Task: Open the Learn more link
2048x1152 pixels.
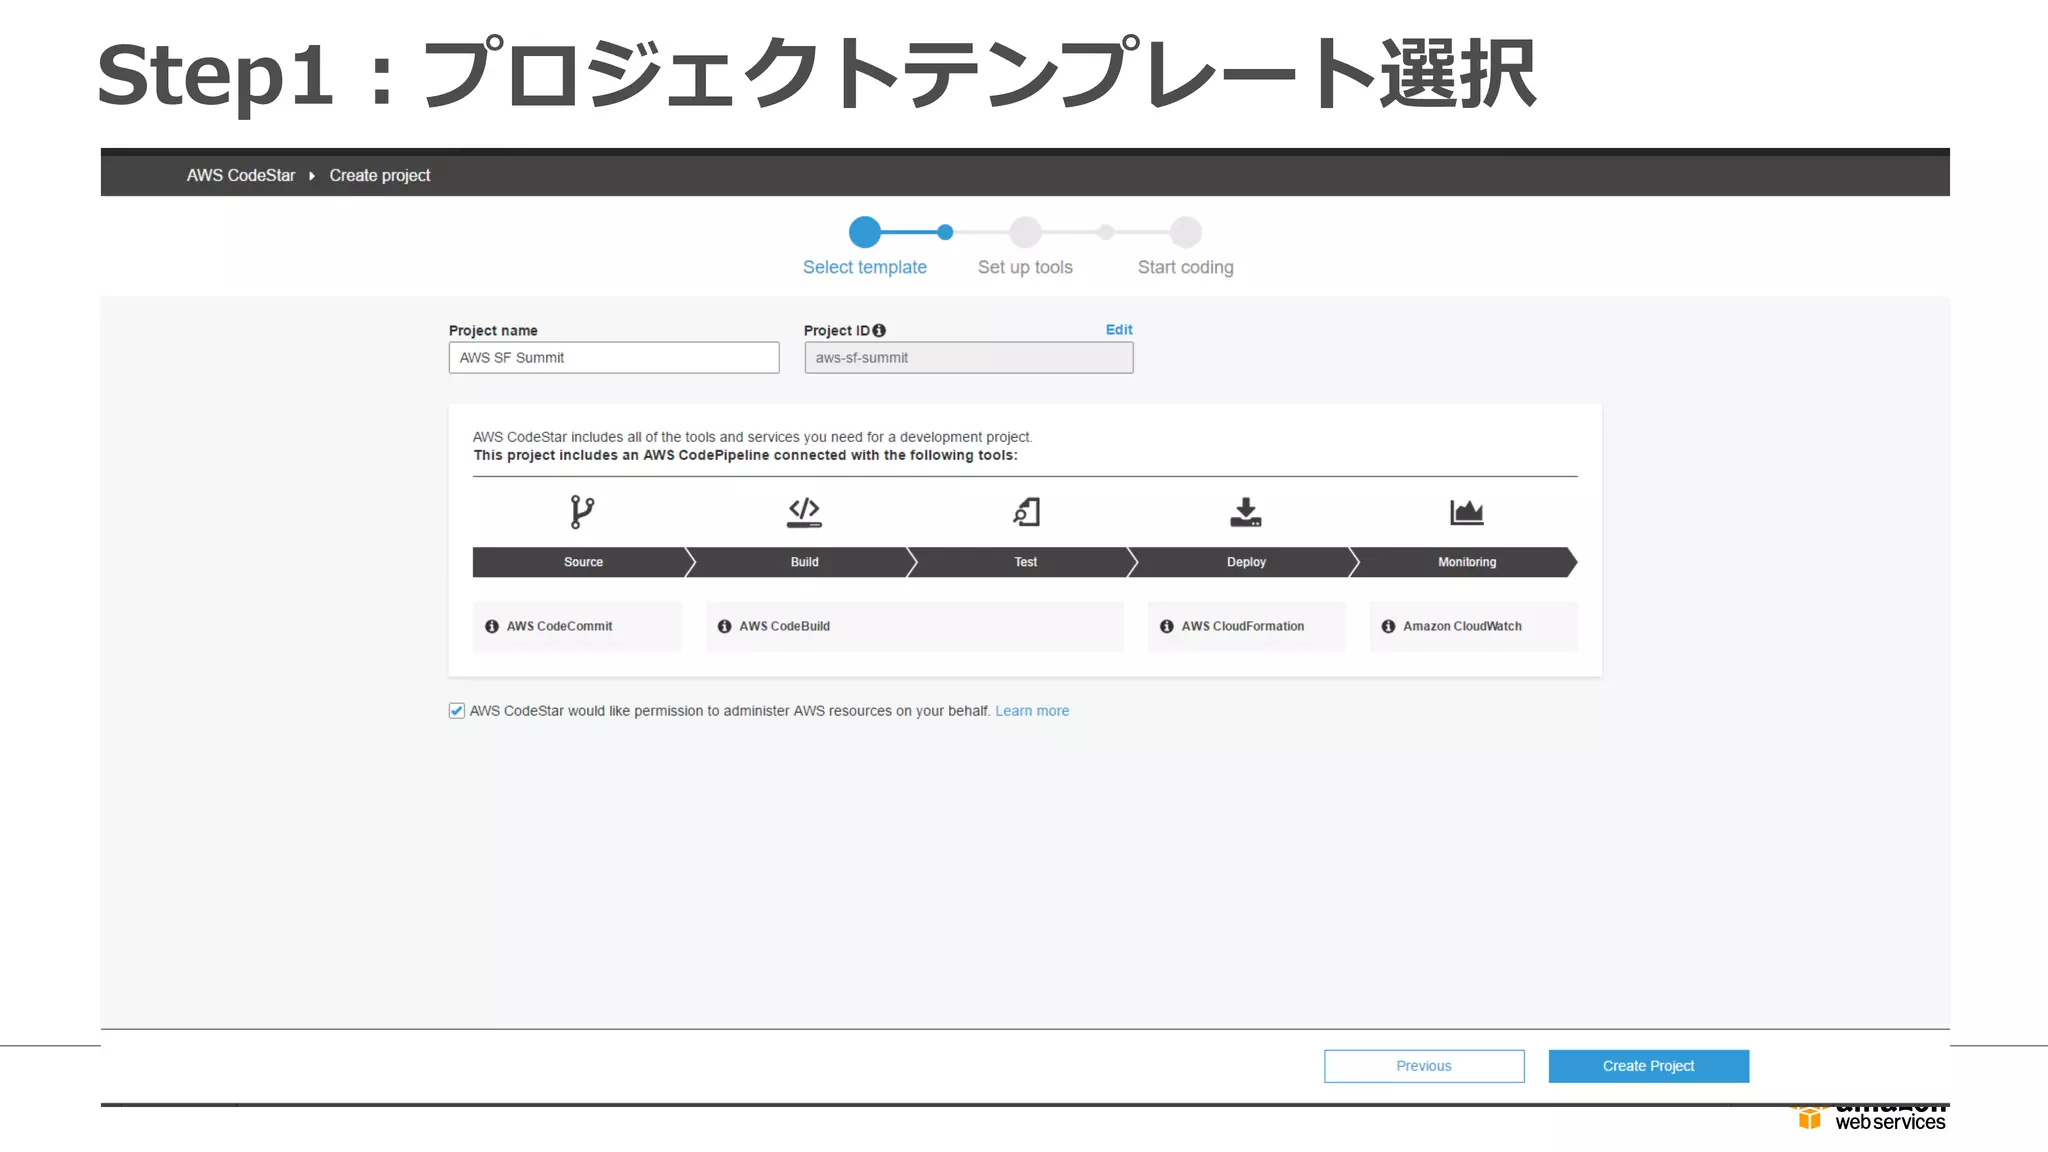Action: (1032, 711)
